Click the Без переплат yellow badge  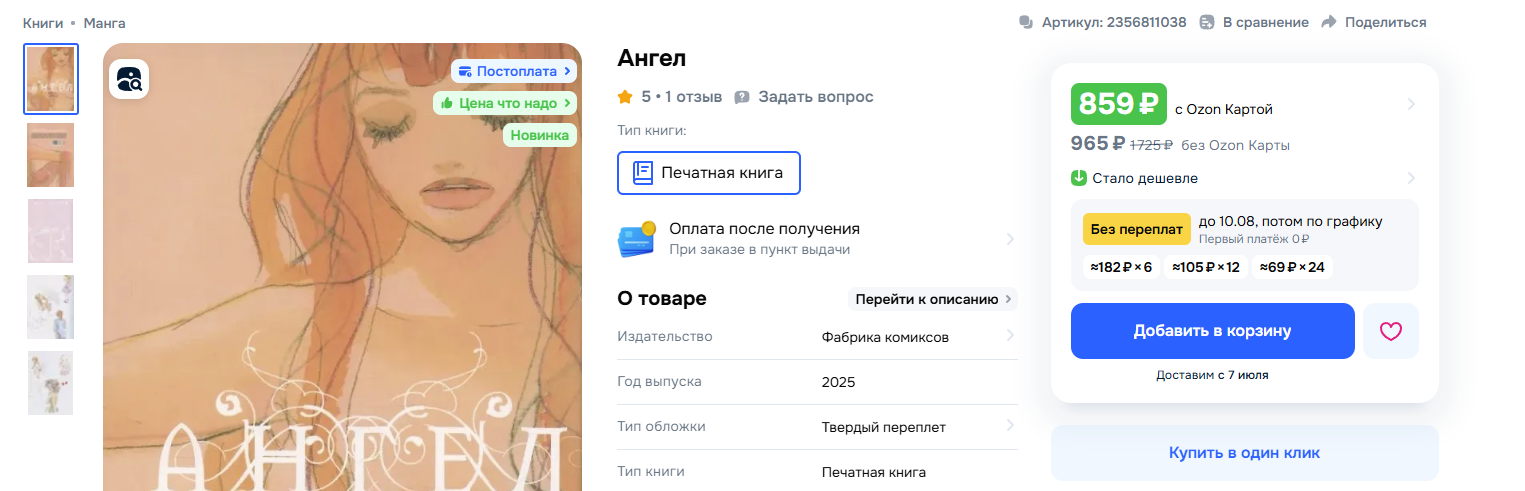pos(1137,229)
